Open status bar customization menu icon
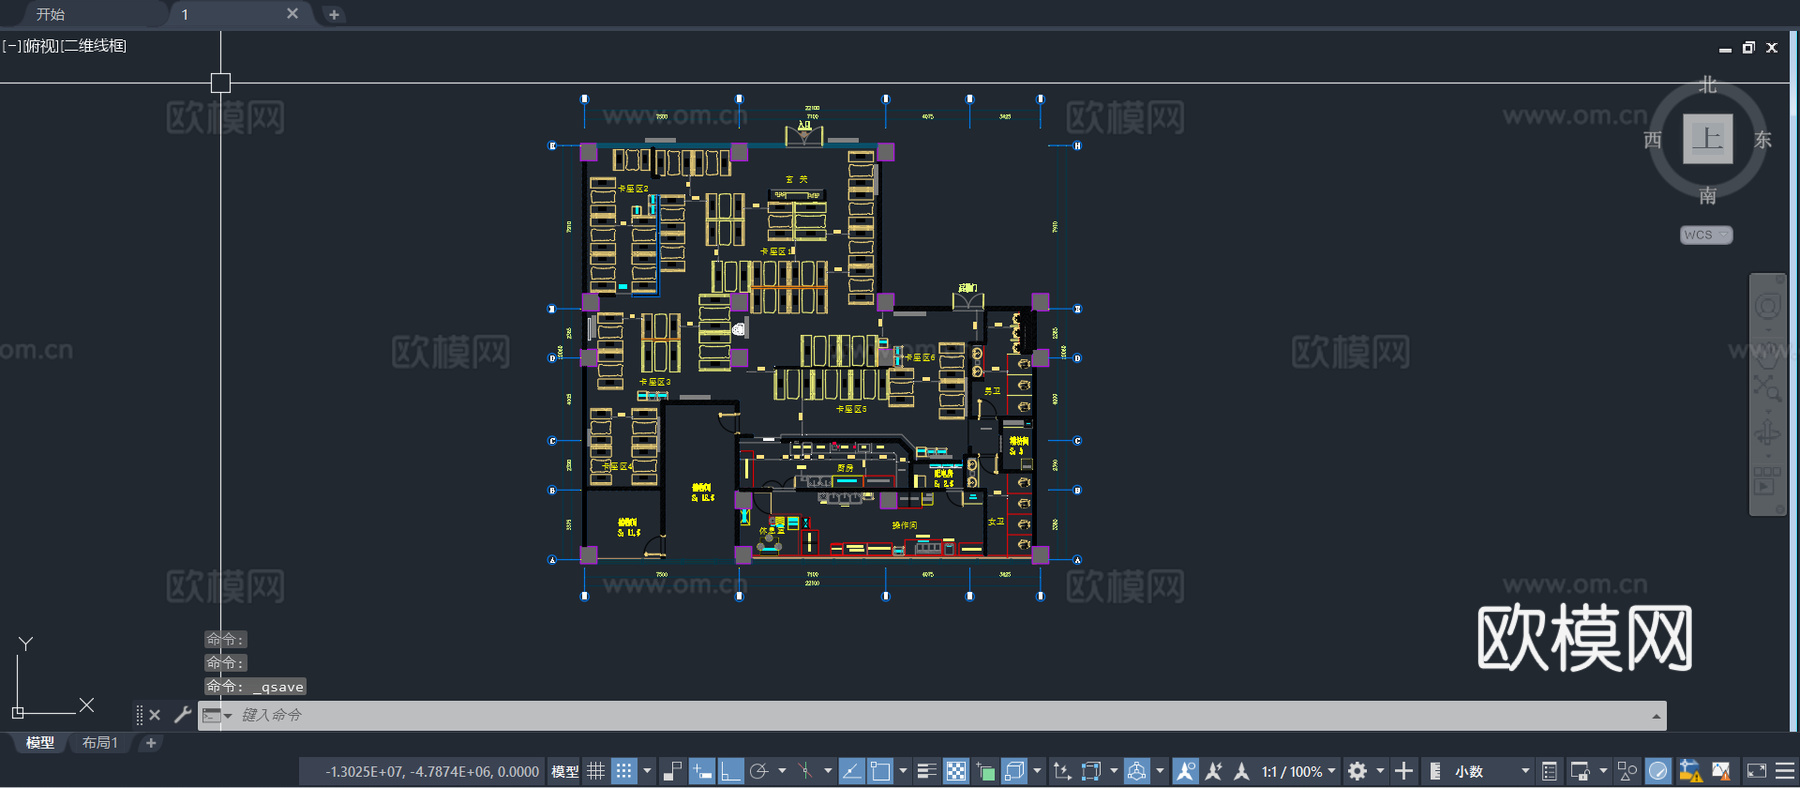 coord(1785,771)
